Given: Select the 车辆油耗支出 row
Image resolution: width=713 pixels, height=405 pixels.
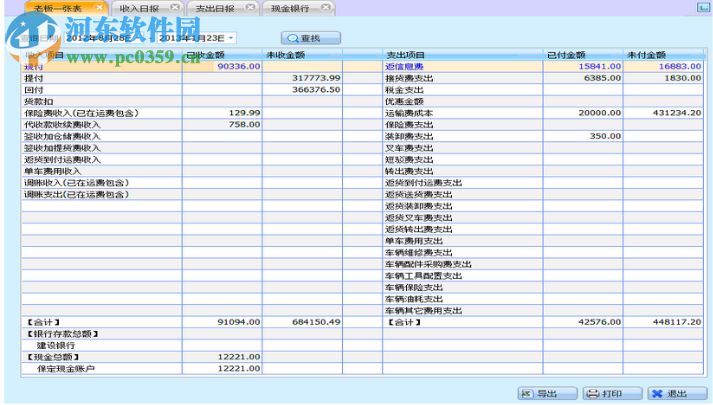Looking at the screenshot, I should pyautogui.click(x=463, y=299).
